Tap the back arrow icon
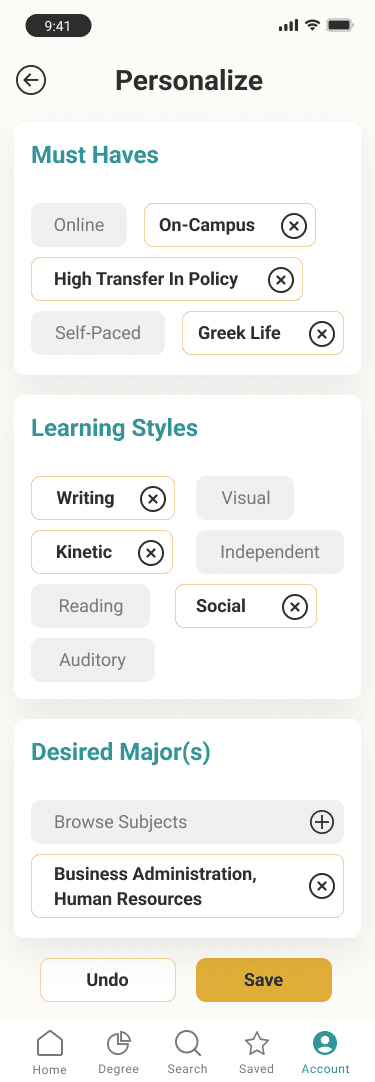 [x=30, y=81]
